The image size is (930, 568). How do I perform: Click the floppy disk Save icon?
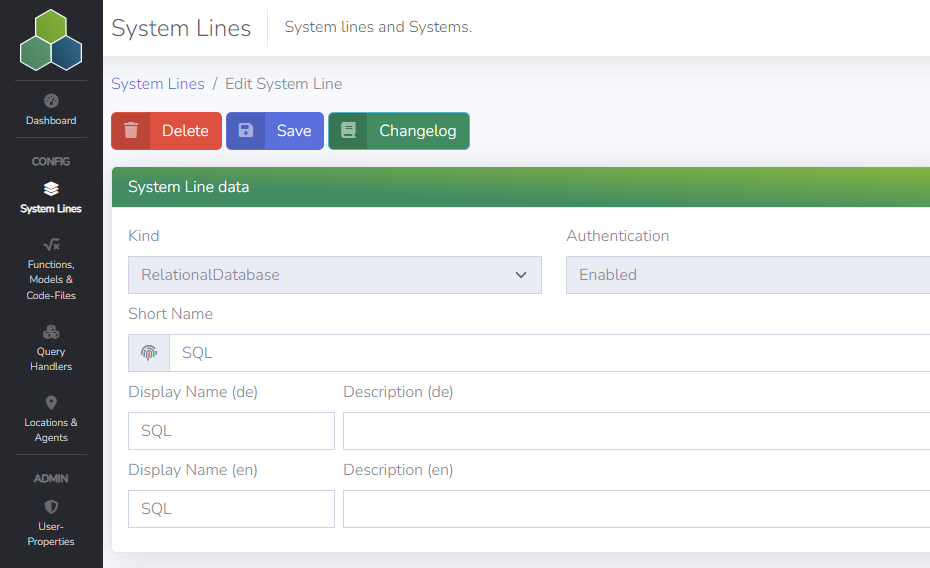(x=246, y=130)
